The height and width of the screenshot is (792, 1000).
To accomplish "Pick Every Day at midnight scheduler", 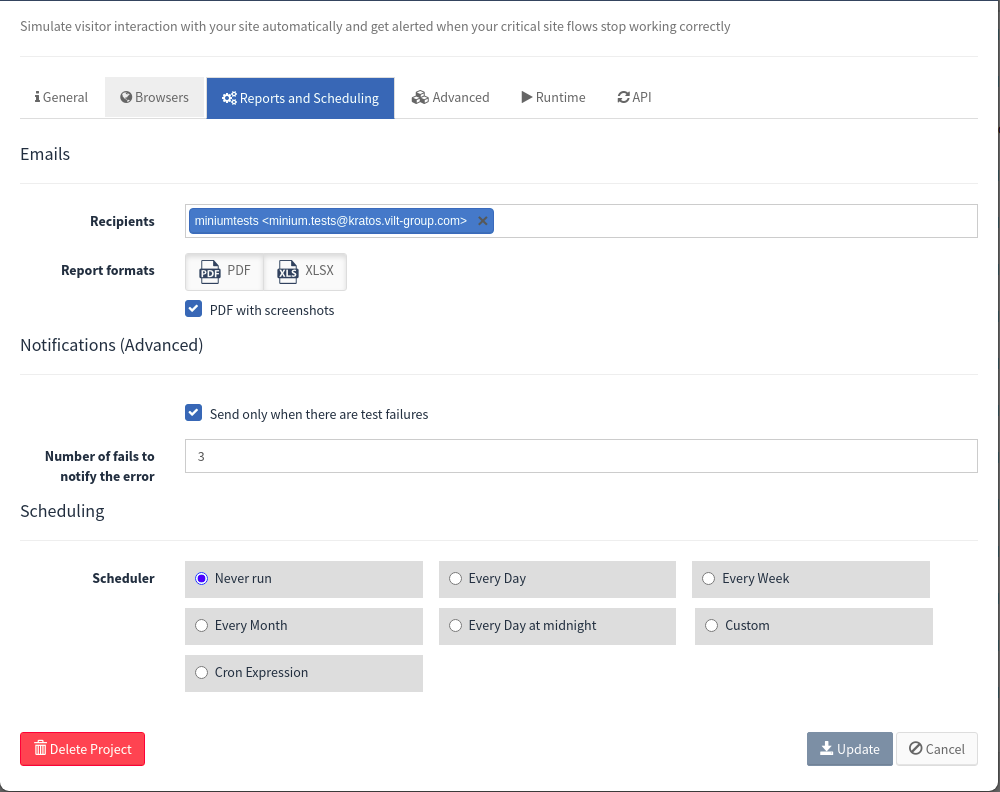I will [557, 626].
